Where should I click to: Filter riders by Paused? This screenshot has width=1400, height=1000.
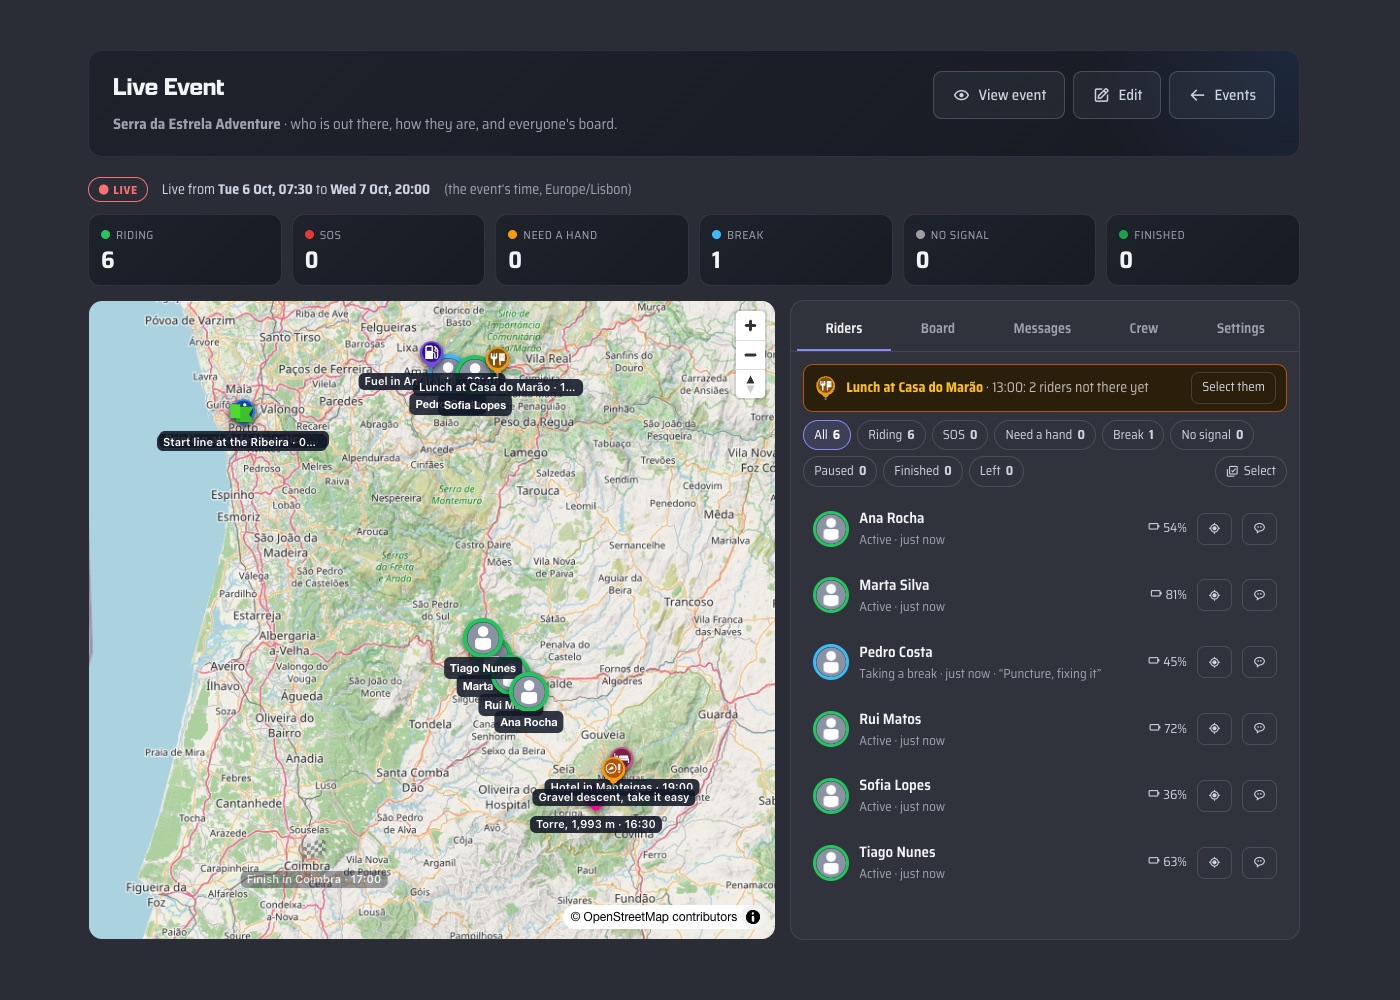tap(840, 471)
